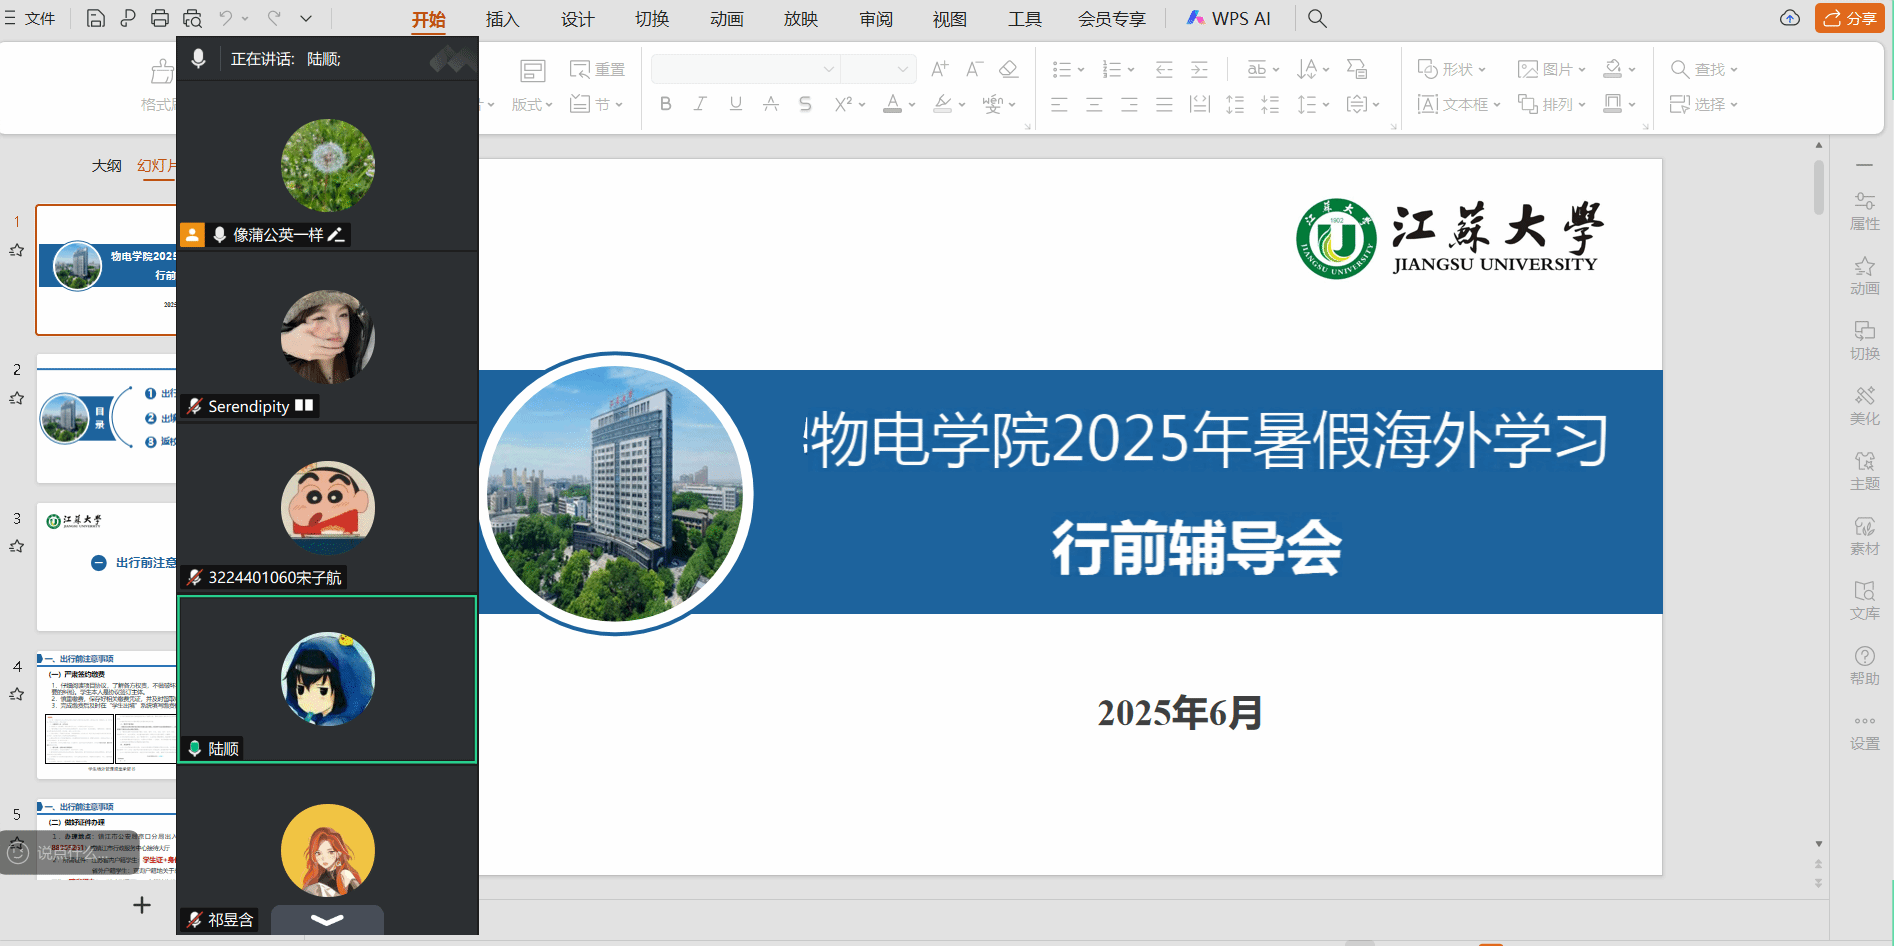This screenshot has width=1894, height=946.
Task: Toggle italic text formatting
Action: [700, 104]
